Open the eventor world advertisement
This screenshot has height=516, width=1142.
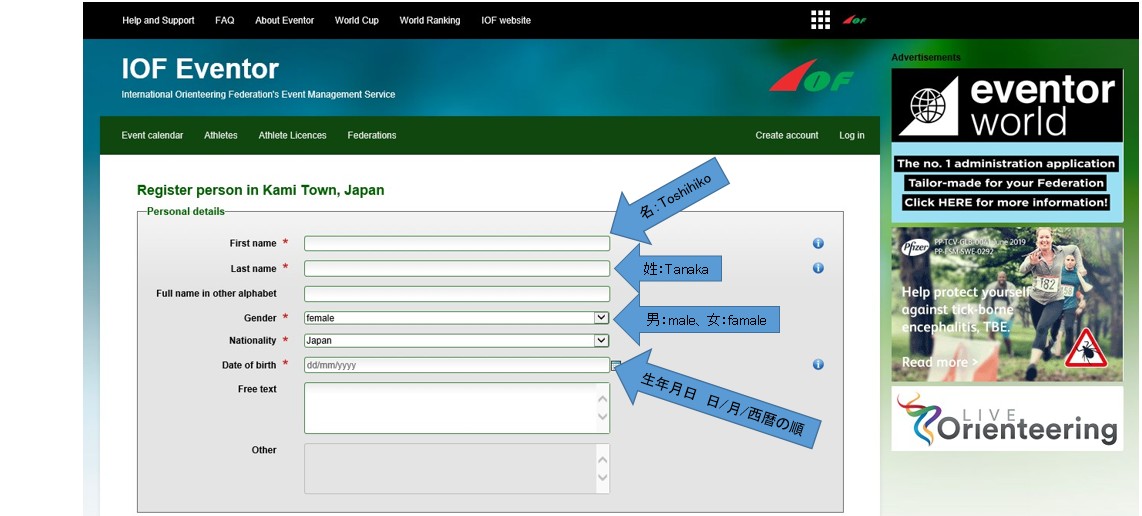(x=1007, y=145)
